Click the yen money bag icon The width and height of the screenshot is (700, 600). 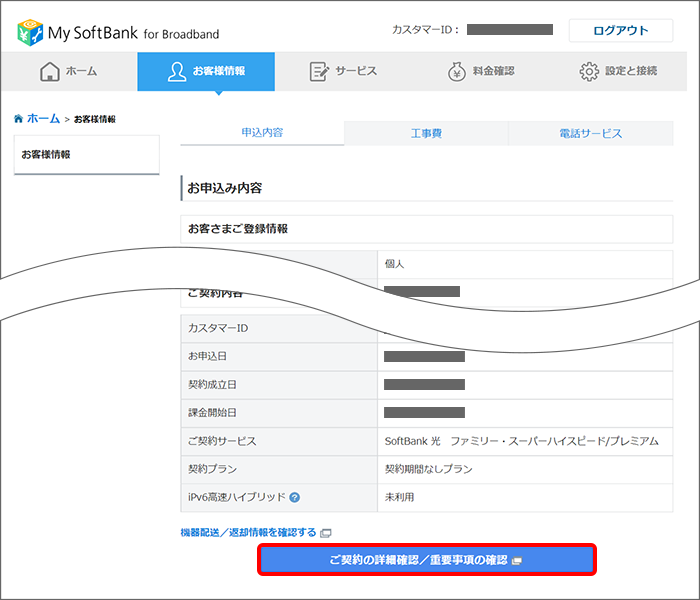coord(456,71)
